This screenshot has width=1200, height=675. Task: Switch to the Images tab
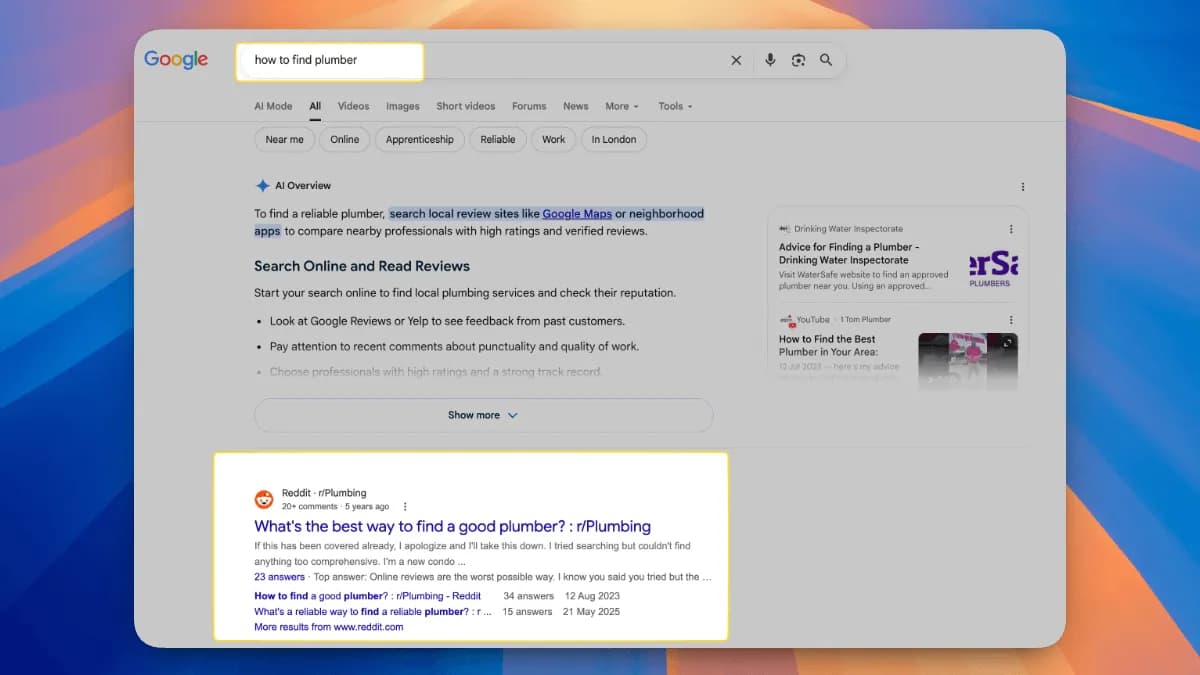[403, 106]
